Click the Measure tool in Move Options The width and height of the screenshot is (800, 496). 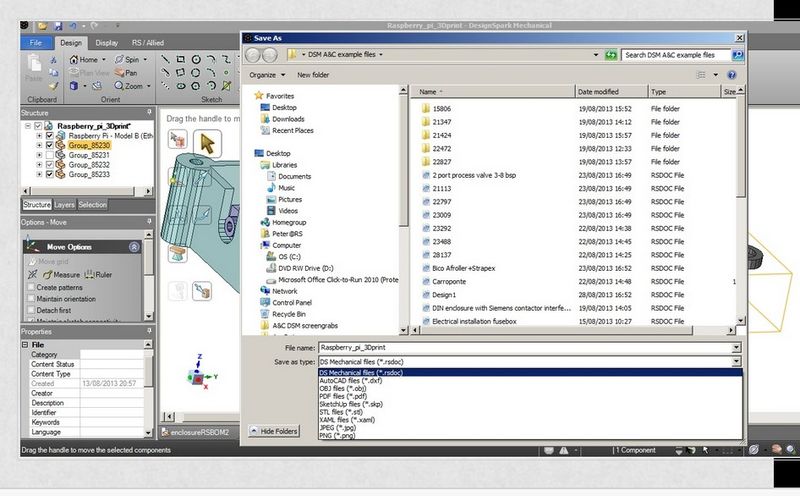point(62,275)
